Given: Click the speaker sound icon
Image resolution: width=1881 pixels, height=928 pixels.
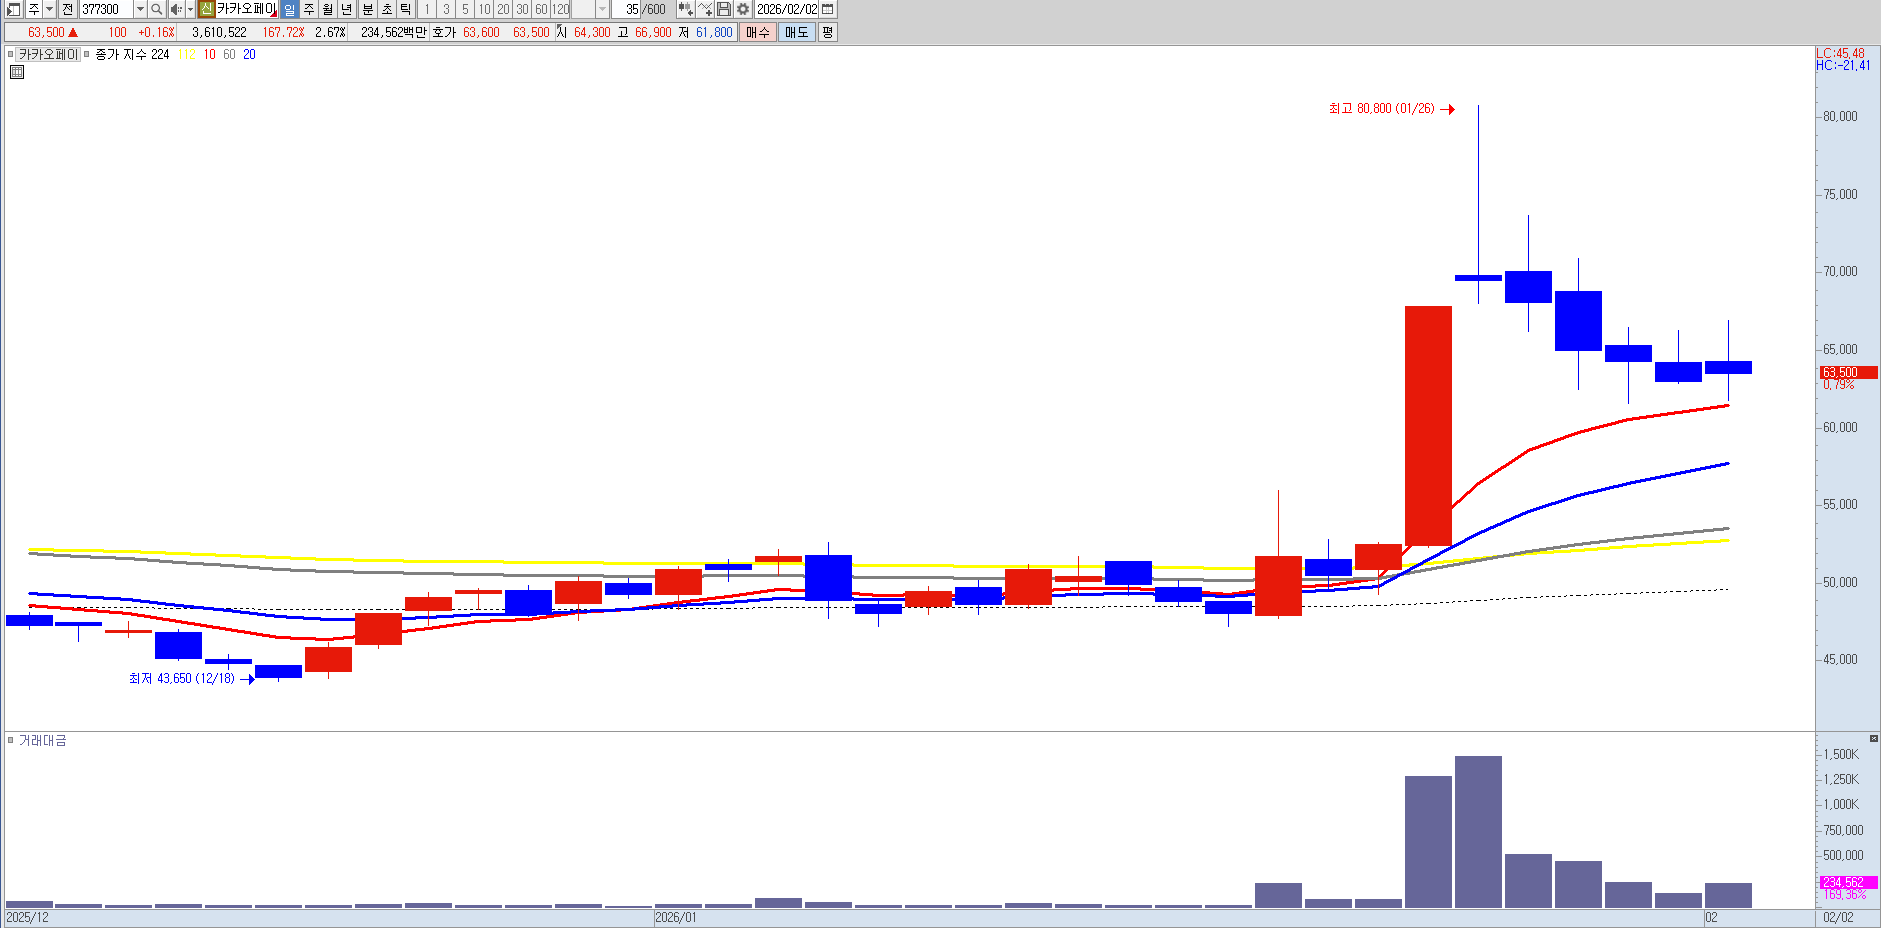Looking at the screenshot, I should [x=175, y=9].
